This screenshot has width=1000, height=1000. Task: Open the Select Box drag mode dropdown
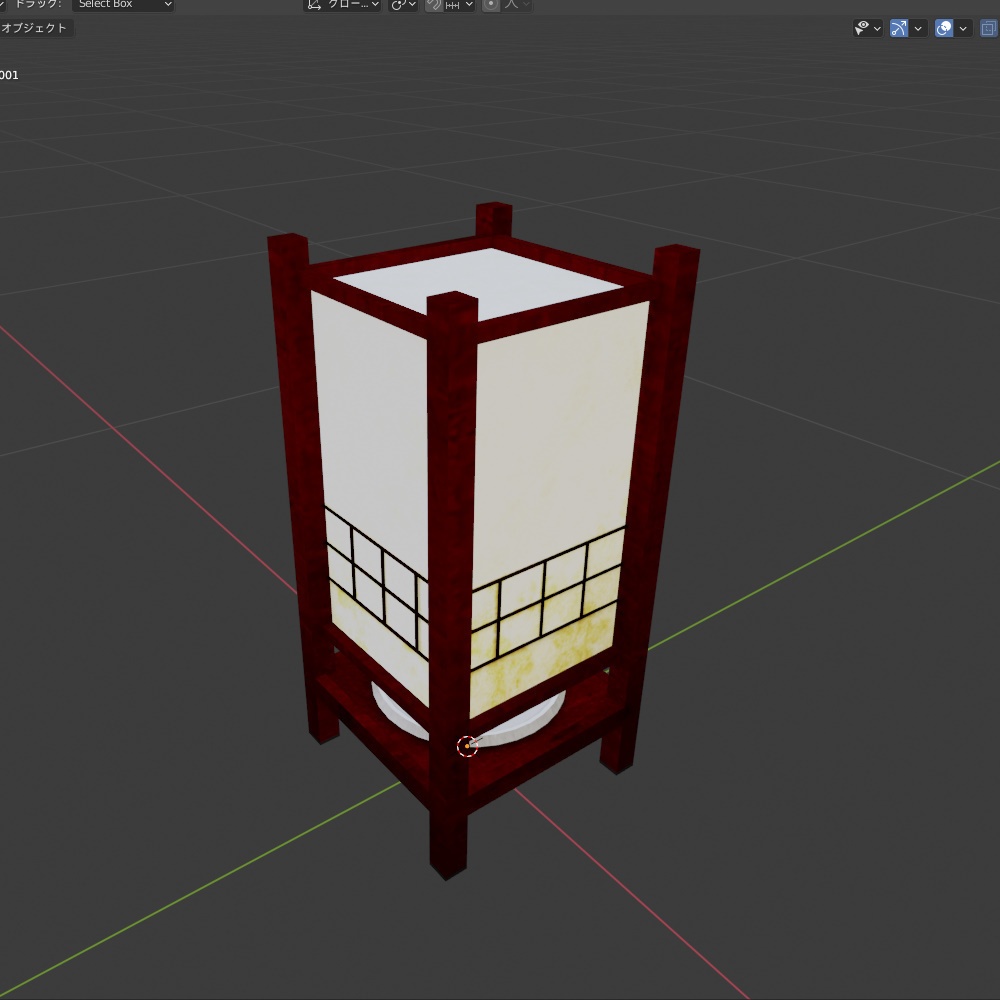(x=123, y=5)
